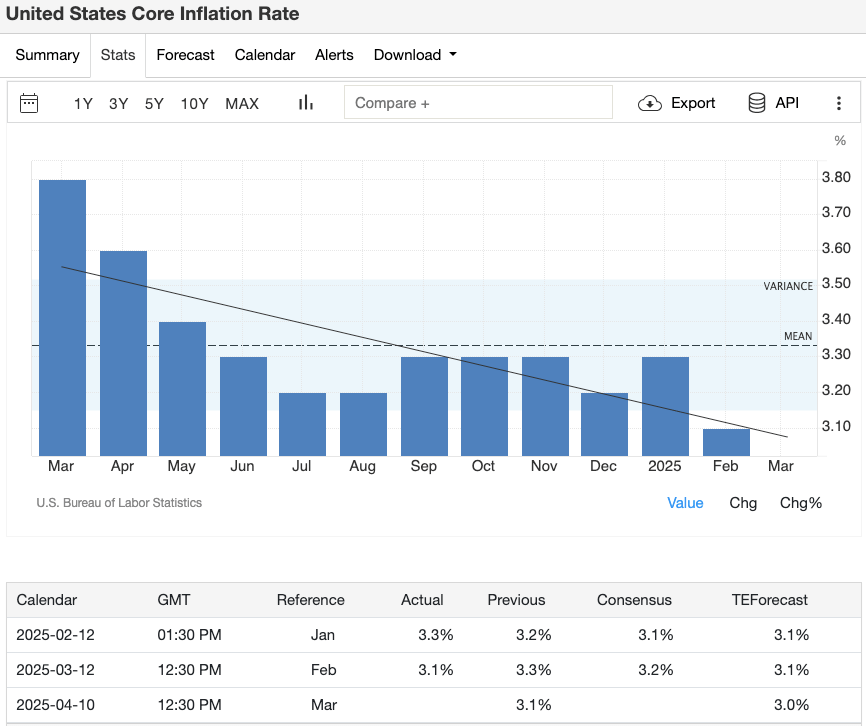Switch to the Forecast tab
866x726 pixels.
pos(185,55)
